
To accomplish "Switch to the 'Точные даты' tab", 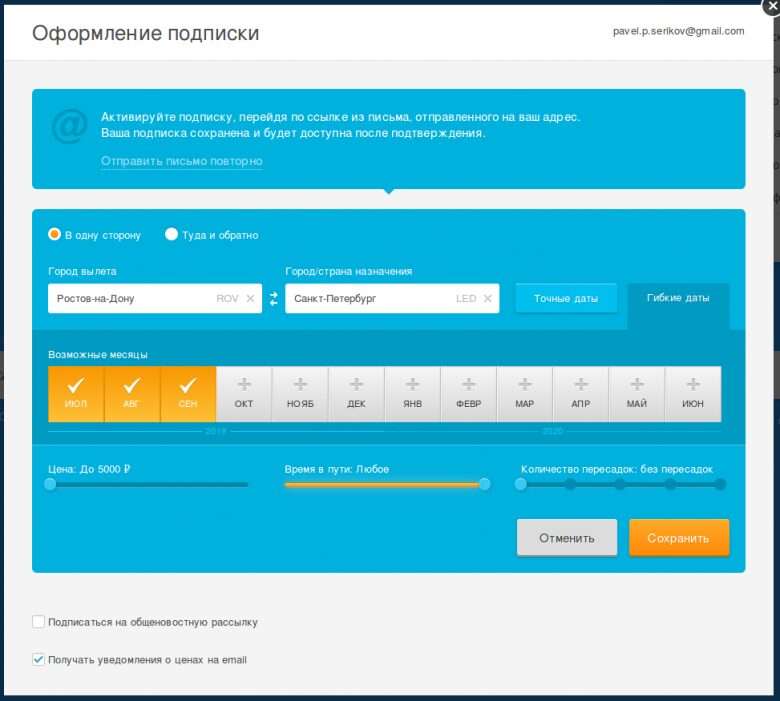I will click(566, 298).
